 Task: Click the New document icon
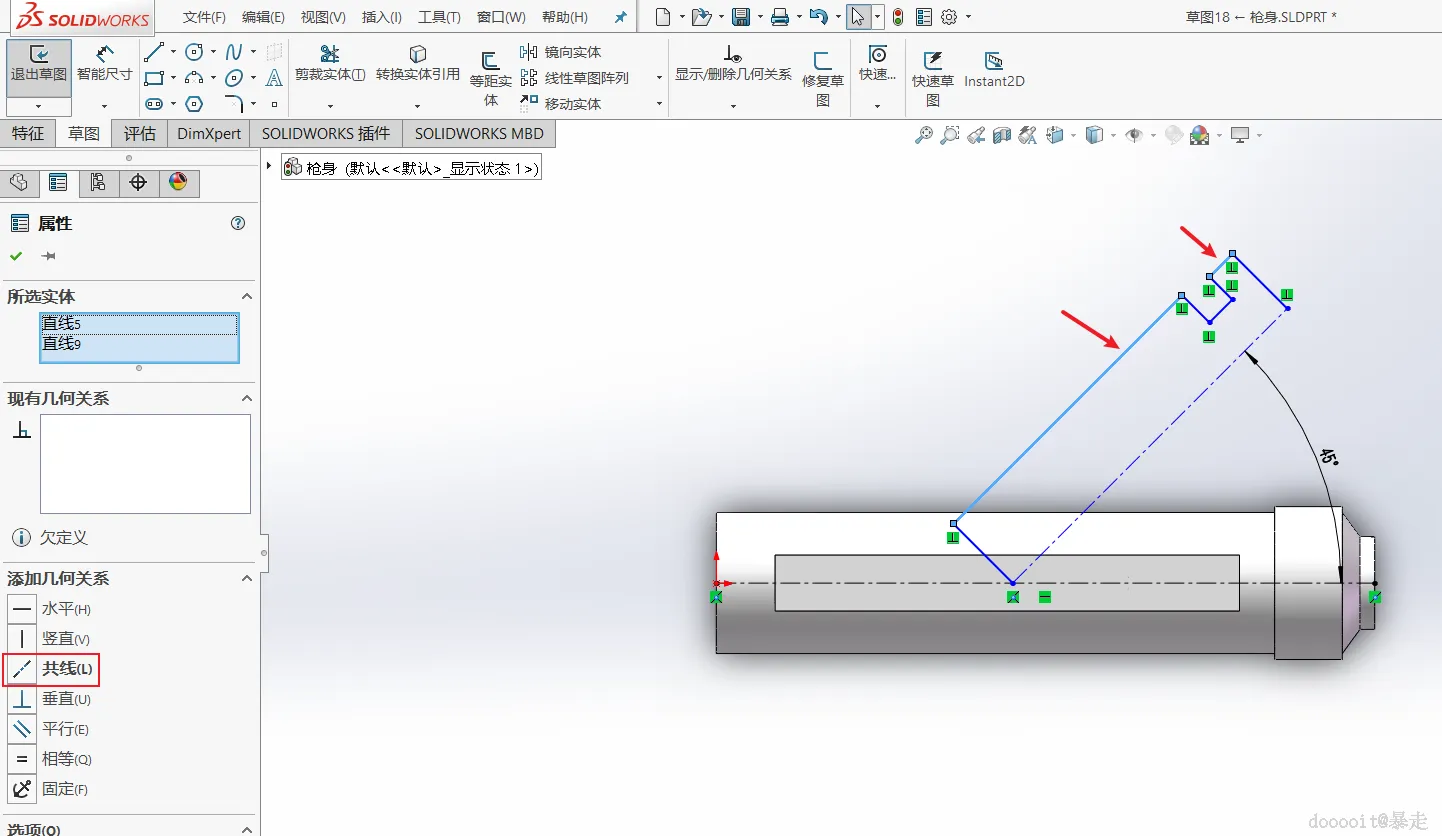click(x=663, y=17)
